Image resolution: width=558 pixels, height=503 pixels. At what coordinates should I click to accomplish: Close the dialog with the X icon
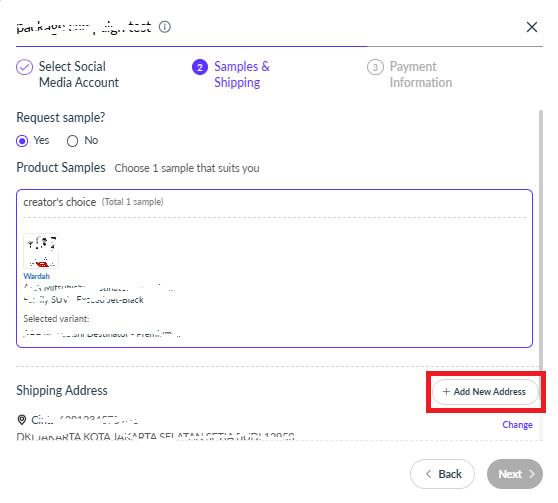(x=532, y=27)
